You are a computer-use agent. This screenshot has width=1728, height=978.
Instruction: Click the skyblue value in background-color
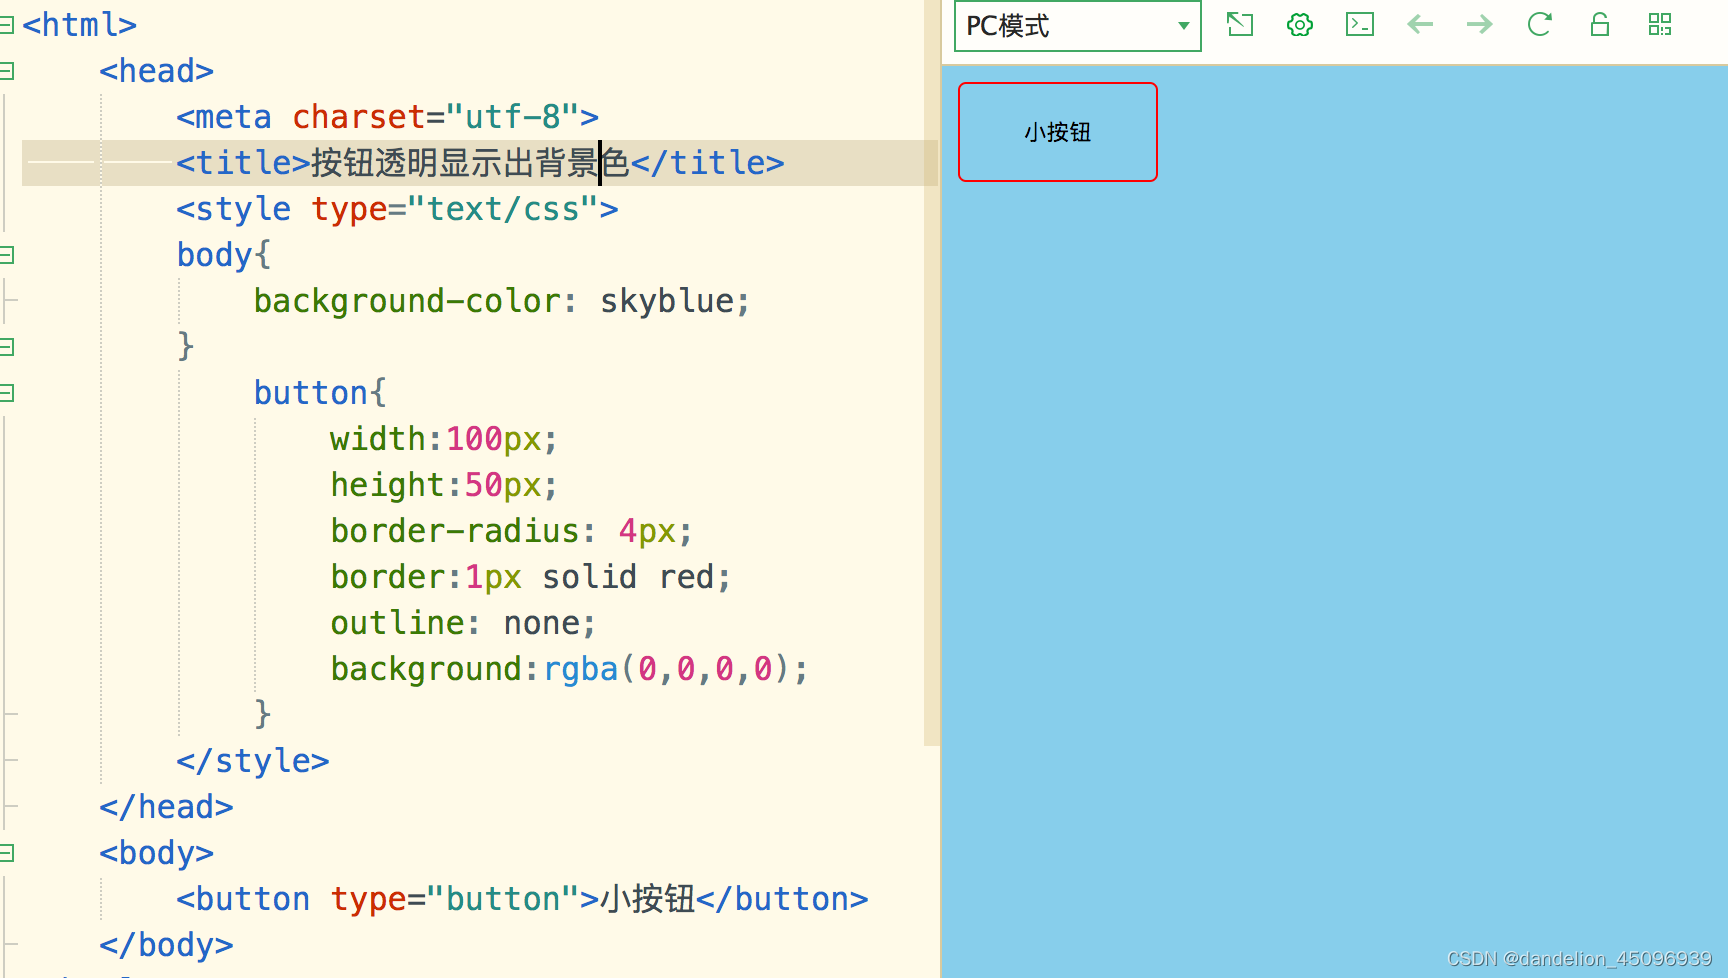pos(666,301)
